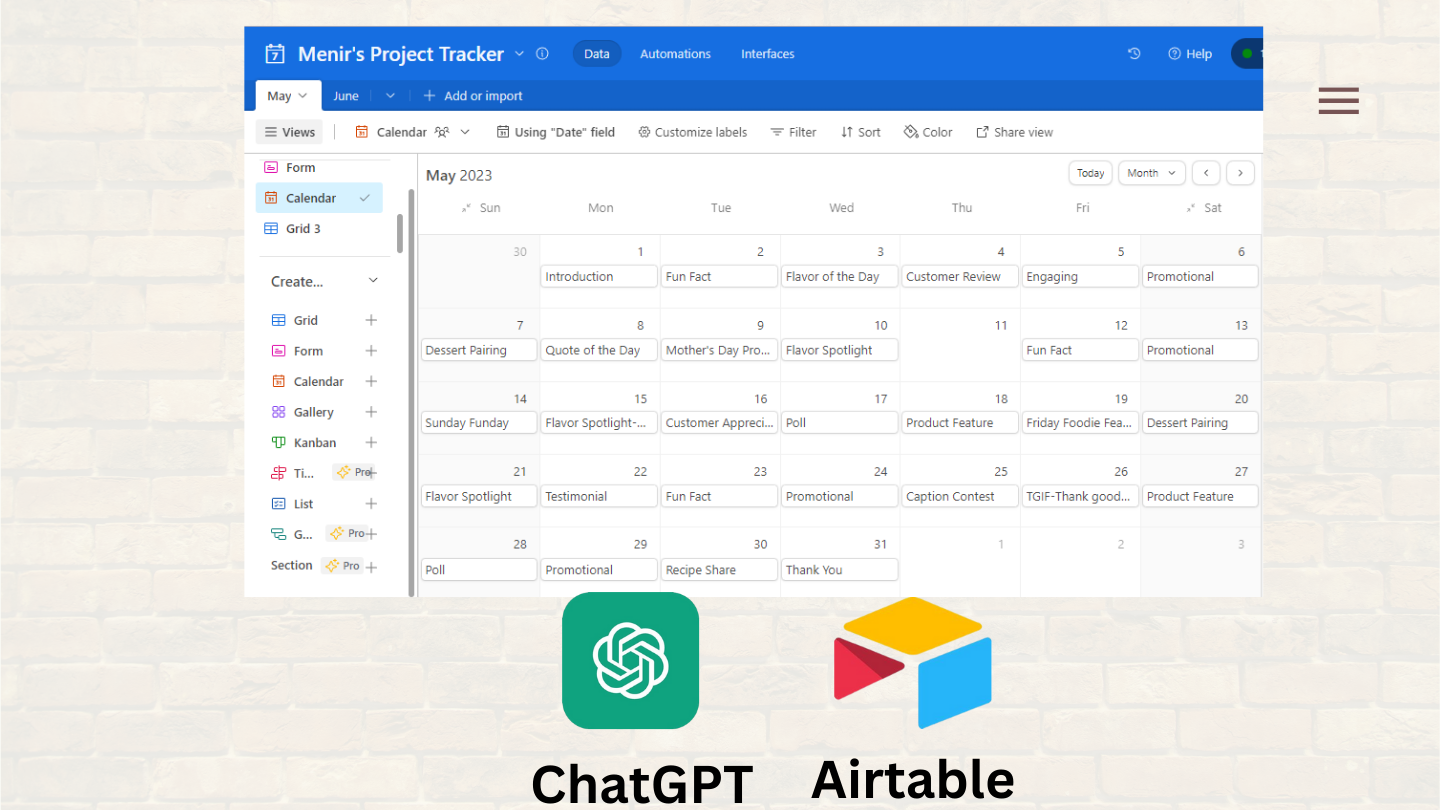Open the Caption Contest event

click(960, 496)
